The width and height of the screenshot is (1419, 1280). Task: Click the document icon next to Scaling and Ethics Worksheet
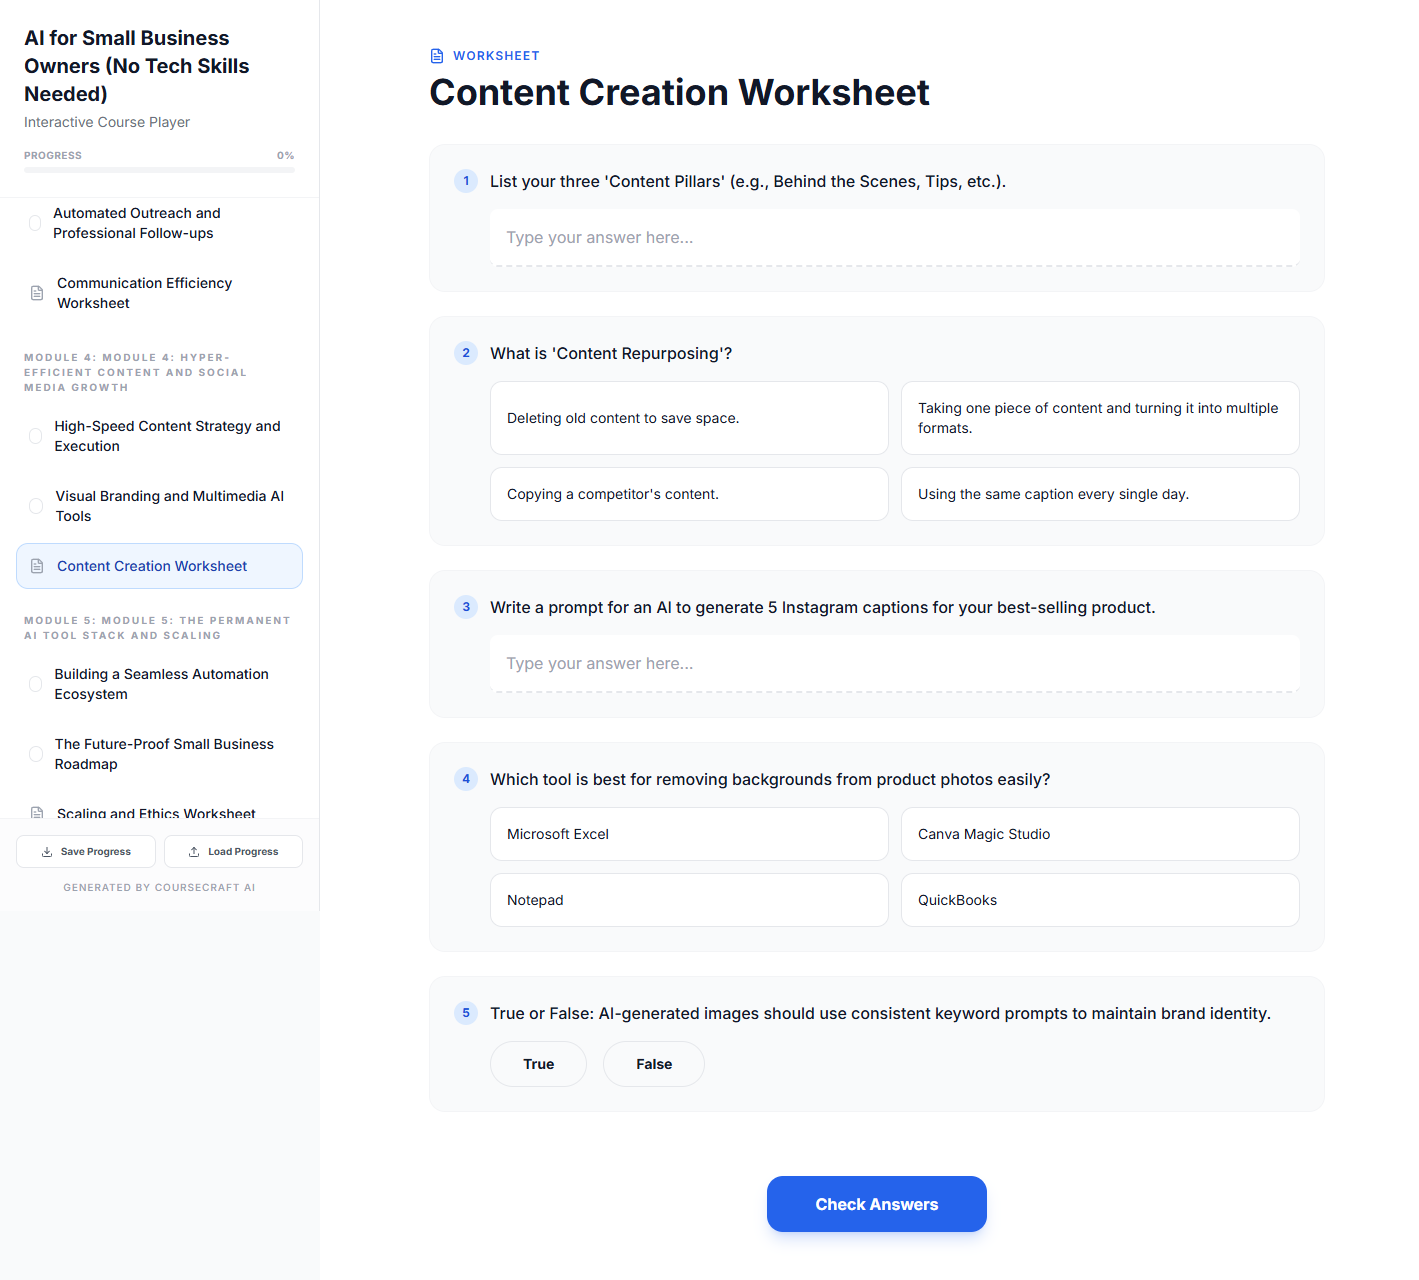(x=36, y=812)
